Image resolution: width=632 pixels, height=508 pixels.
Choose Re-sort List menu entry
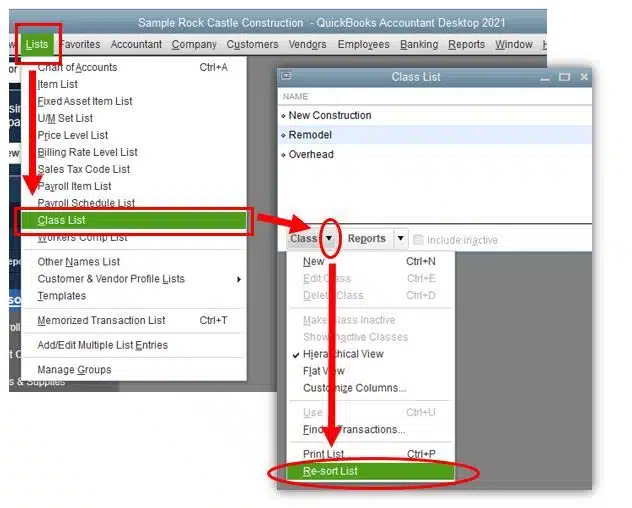tap(330, 471)
